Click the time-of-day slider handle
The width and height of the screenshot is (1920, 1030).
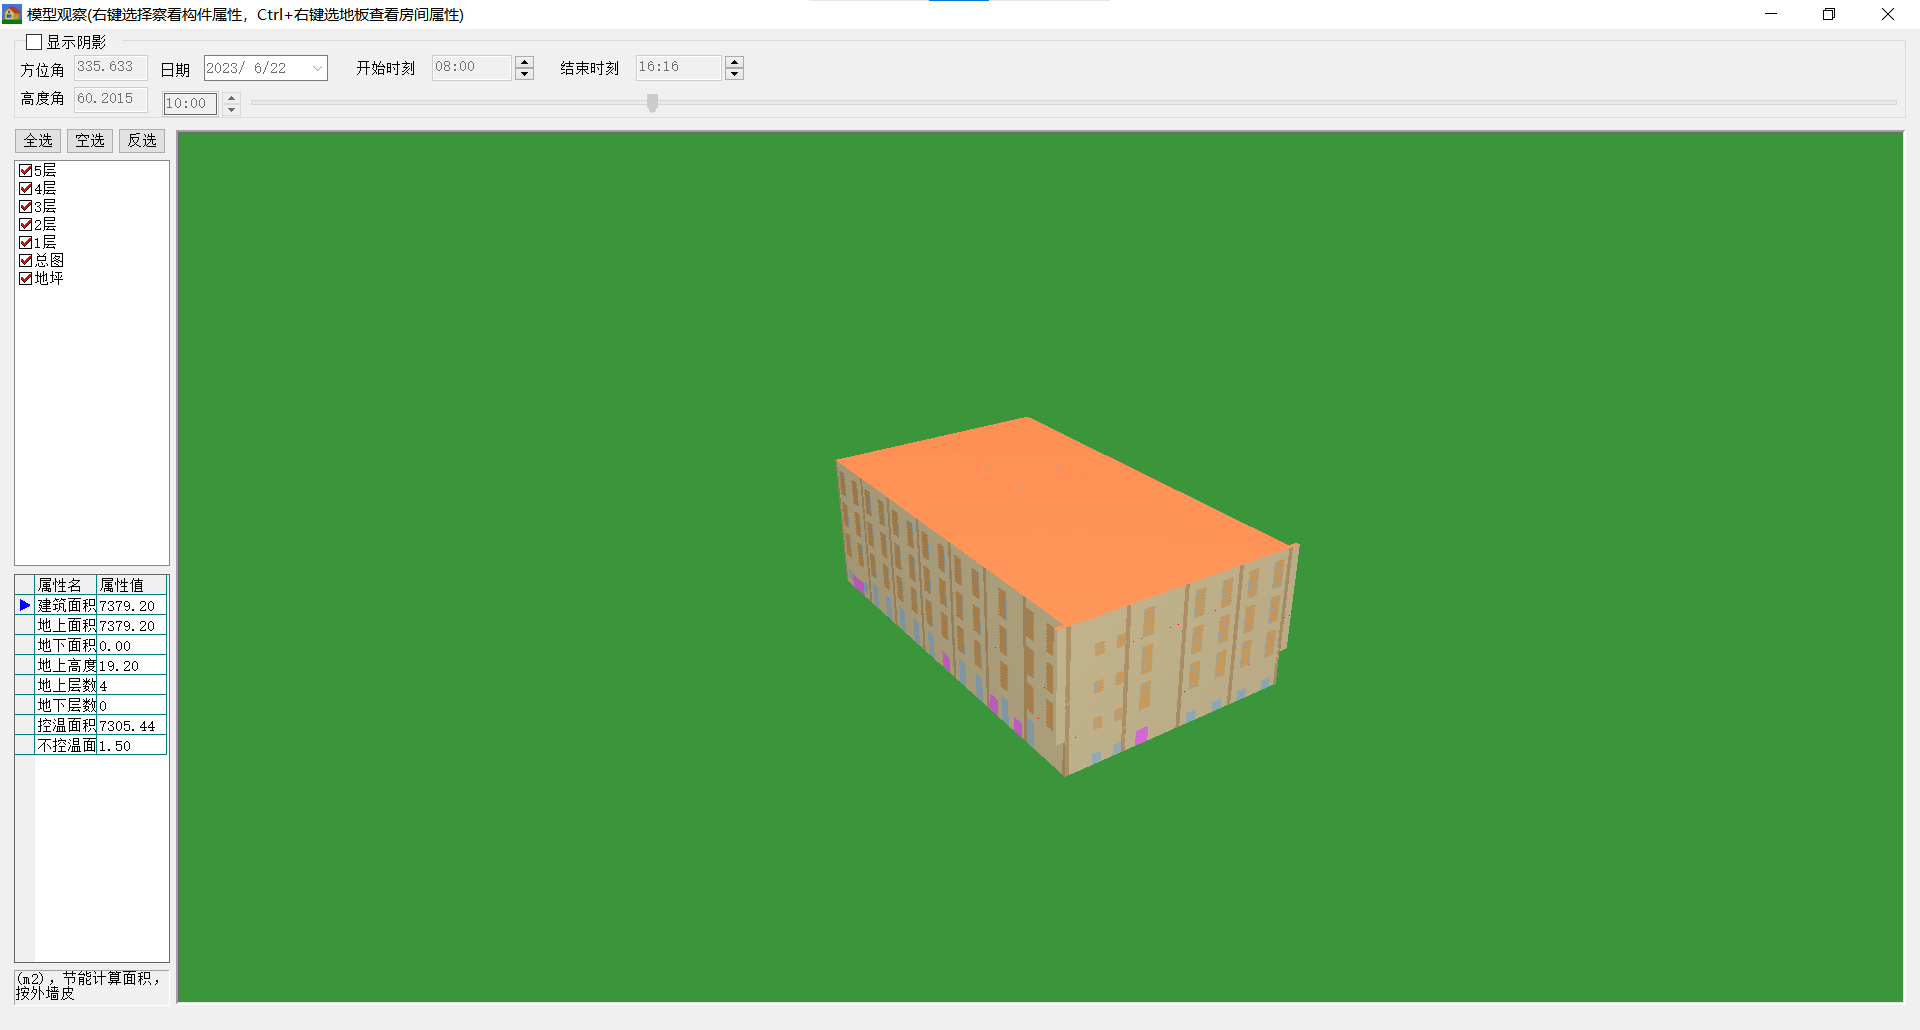[x=653, y=103]
